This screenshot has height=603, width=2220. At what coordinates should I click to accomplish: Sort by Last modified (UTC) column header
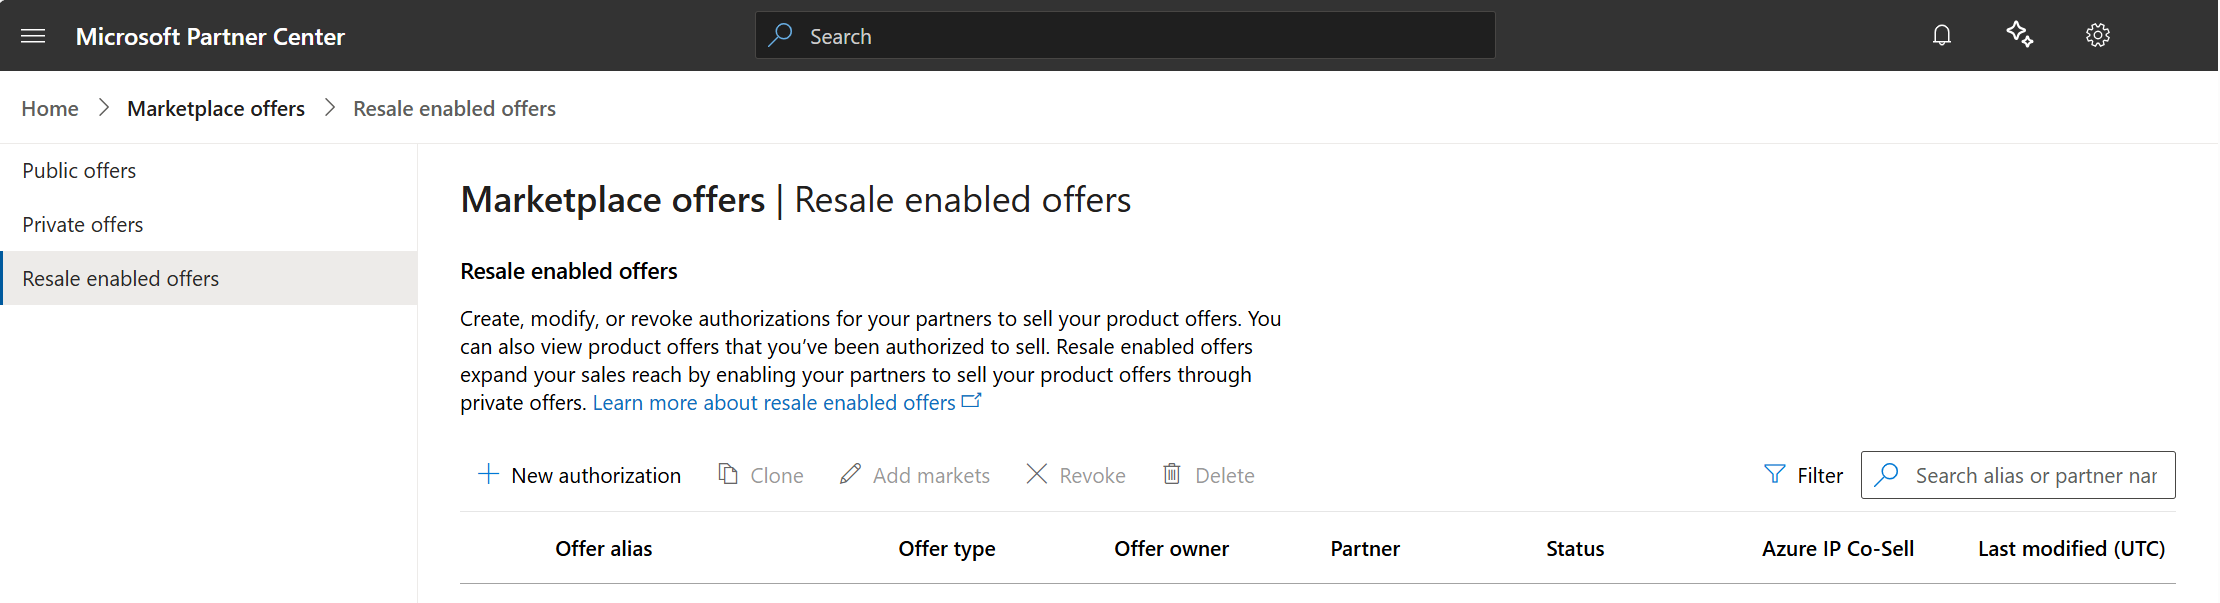(2071, 549)
